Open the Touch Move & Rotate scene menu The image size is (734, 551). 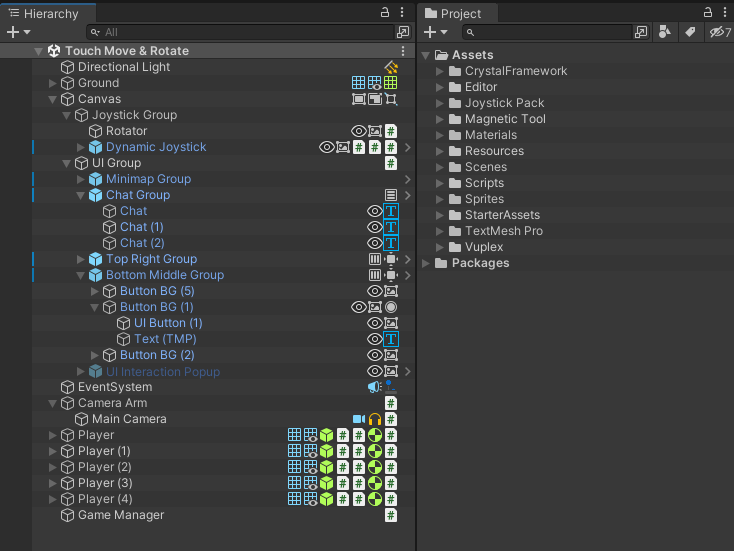403,51
